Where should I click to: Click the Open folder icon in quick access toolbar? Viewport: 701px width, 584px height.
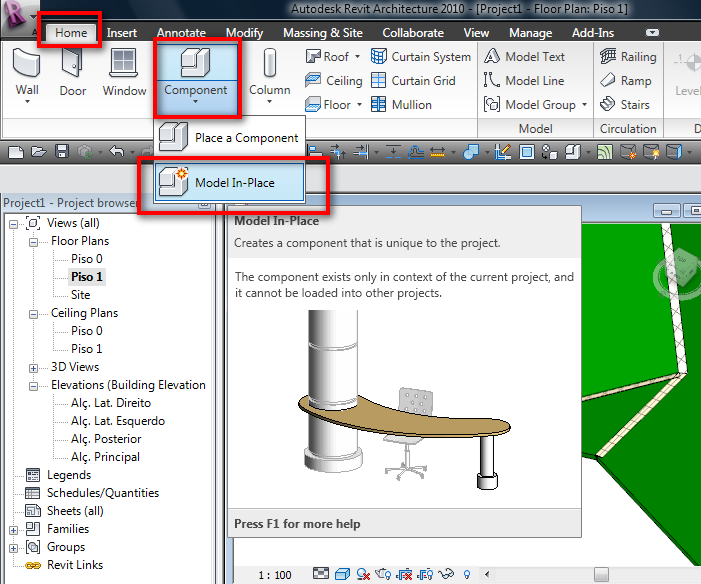pos(39,152)
